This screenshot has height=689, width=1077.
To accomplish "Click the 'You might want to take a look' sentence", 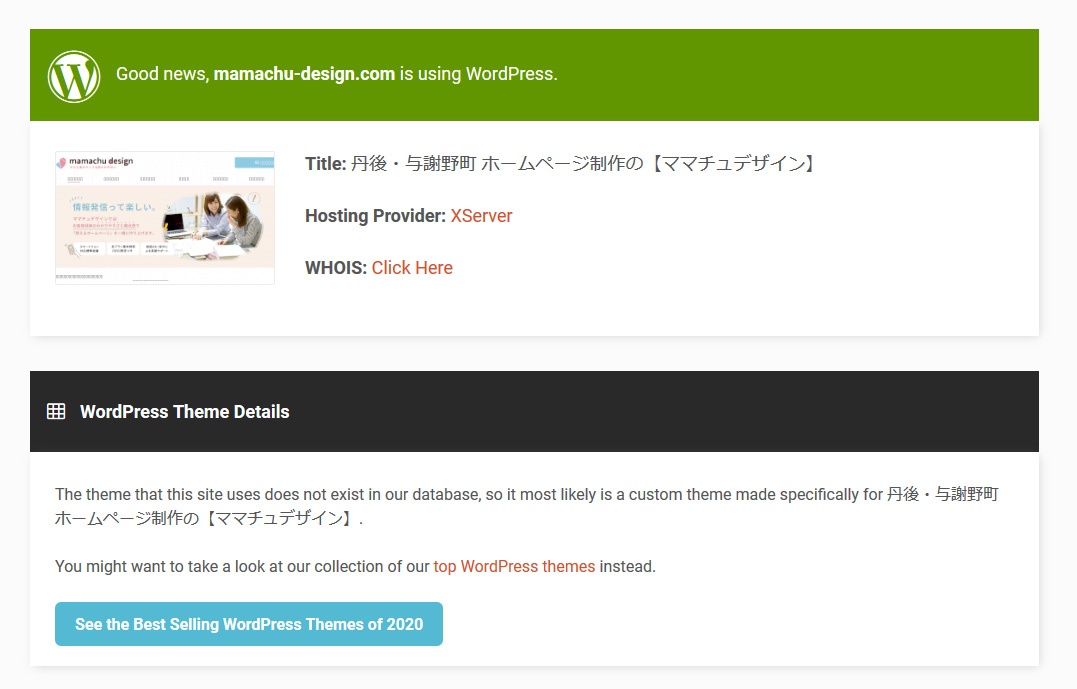I will (x=355, y=567).
